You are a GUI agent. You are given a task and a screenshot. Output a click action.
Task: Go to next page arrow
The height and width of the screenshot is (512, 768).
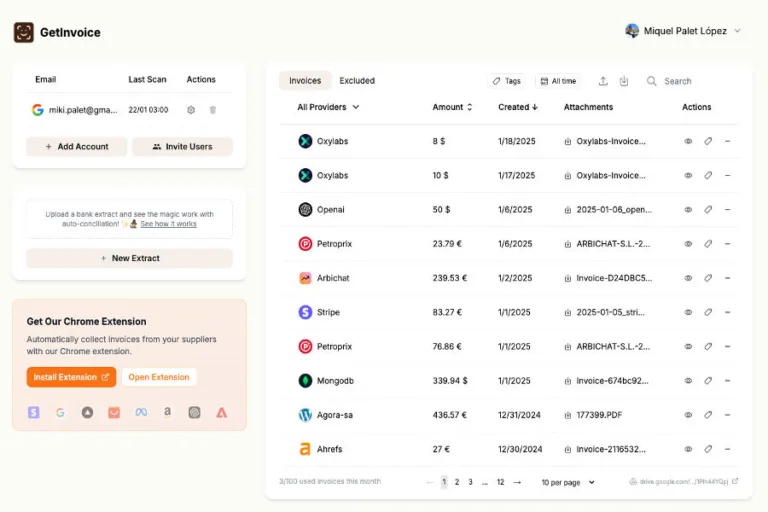[517, 482]
